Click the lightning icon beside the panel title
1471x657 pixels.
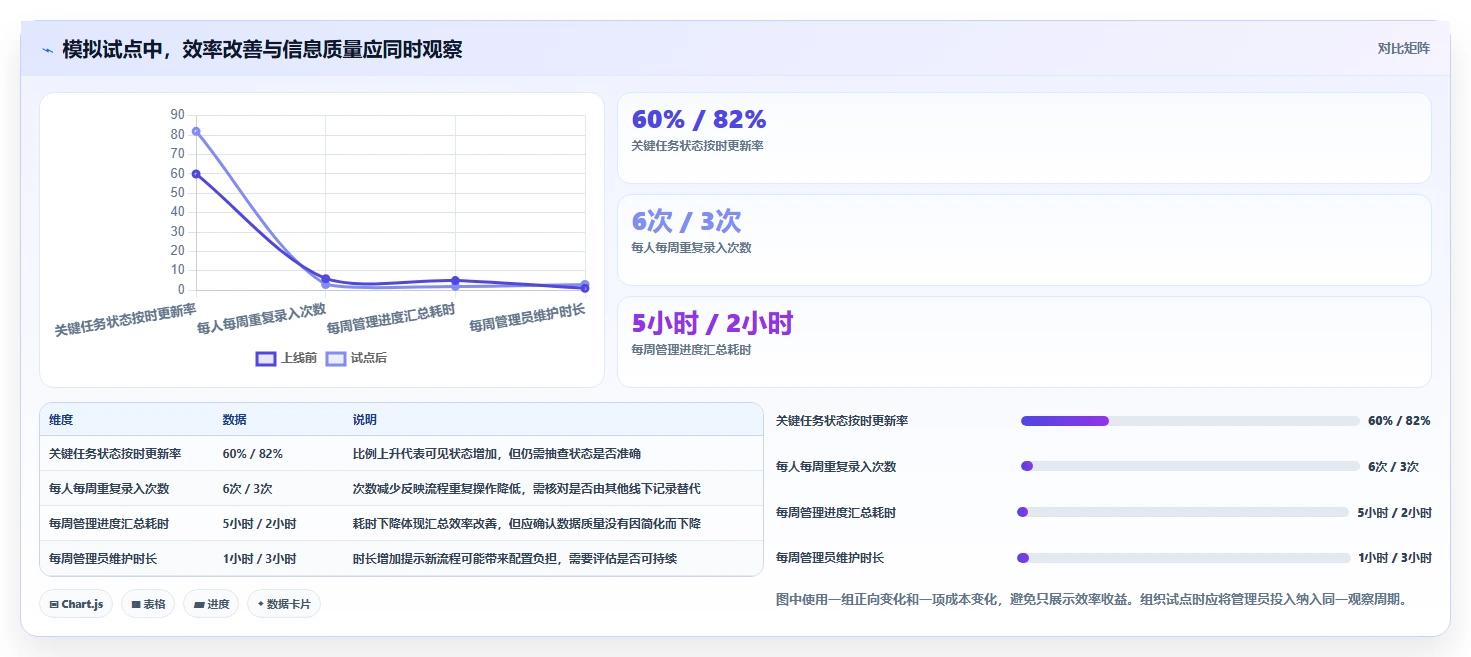47,50
